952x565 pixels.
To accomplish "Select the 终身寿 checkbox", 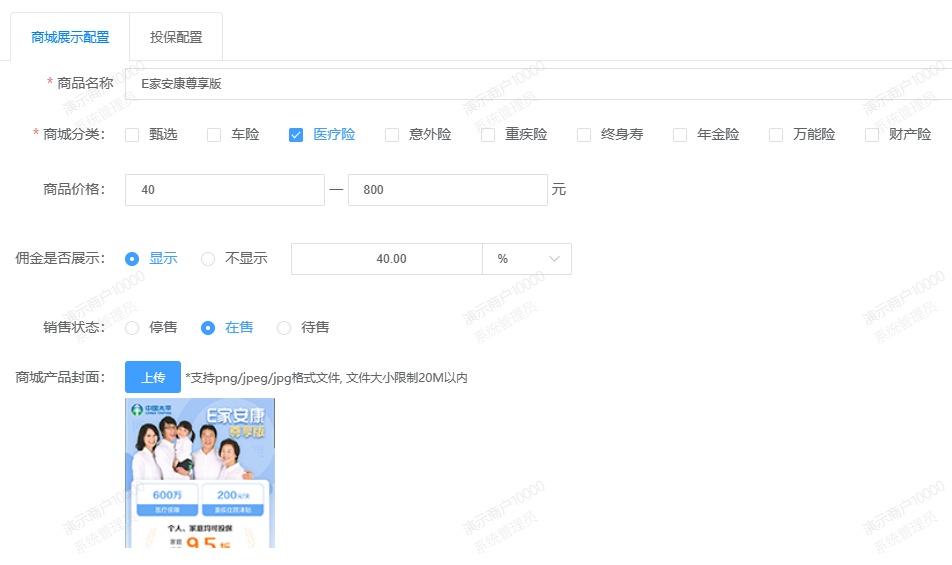I will pos(584,135).
